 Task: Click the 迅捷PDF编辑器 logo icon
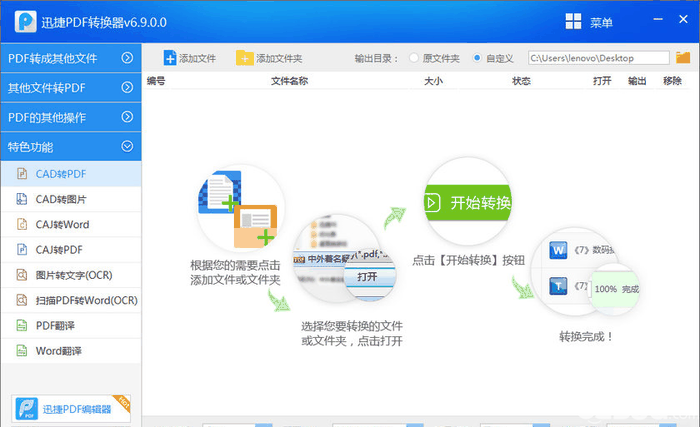coord(26,409)
